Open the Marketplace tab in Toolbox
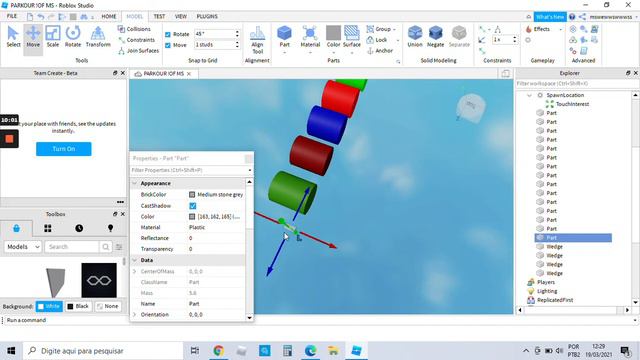640x360 pixels. tap(16, 228)
